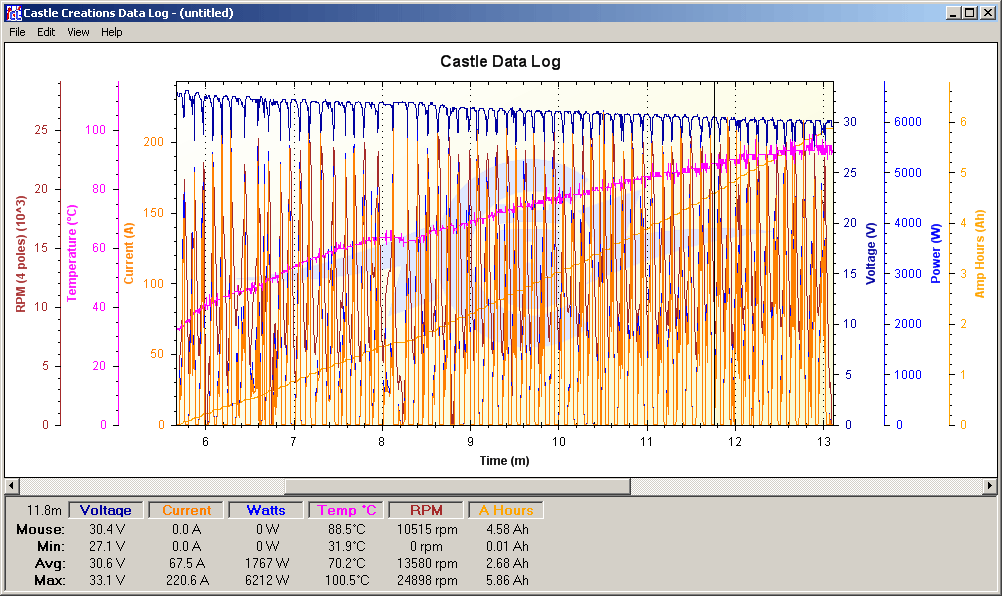
Task: Click the Mouse amp hours value 4.58 Ah
Action: [507, 530]
